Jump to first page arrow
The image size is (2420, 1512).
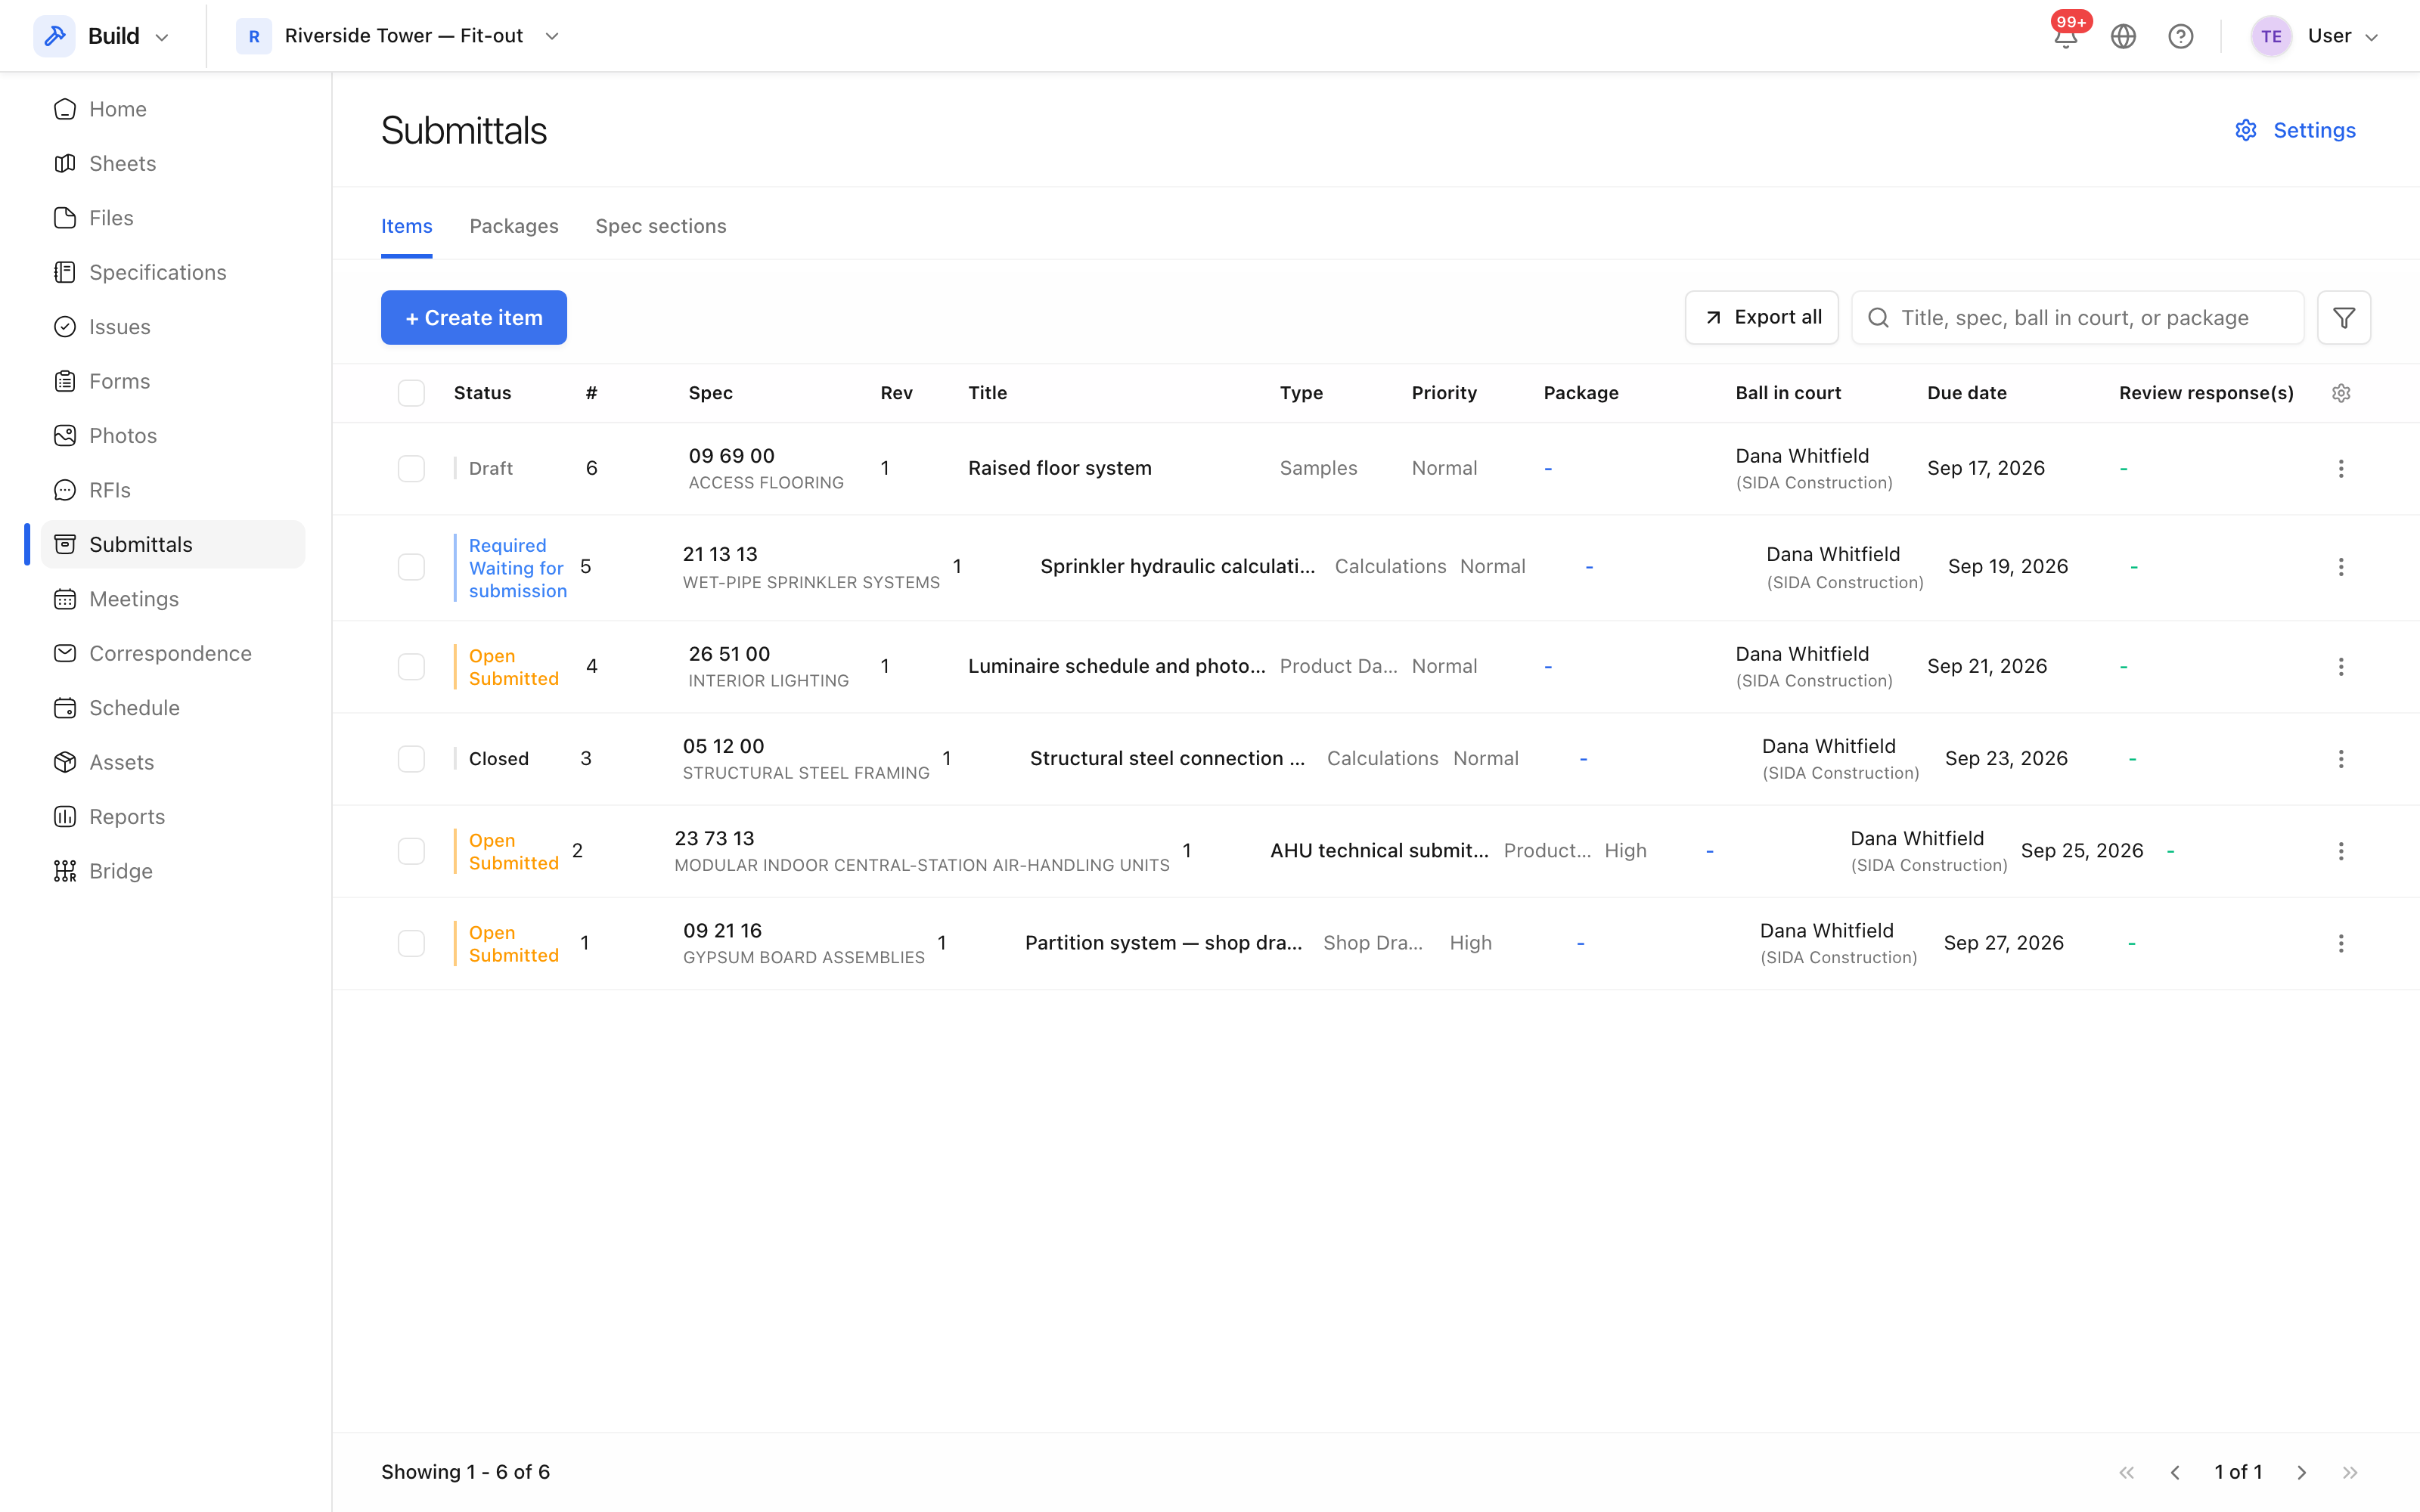2127,1472
